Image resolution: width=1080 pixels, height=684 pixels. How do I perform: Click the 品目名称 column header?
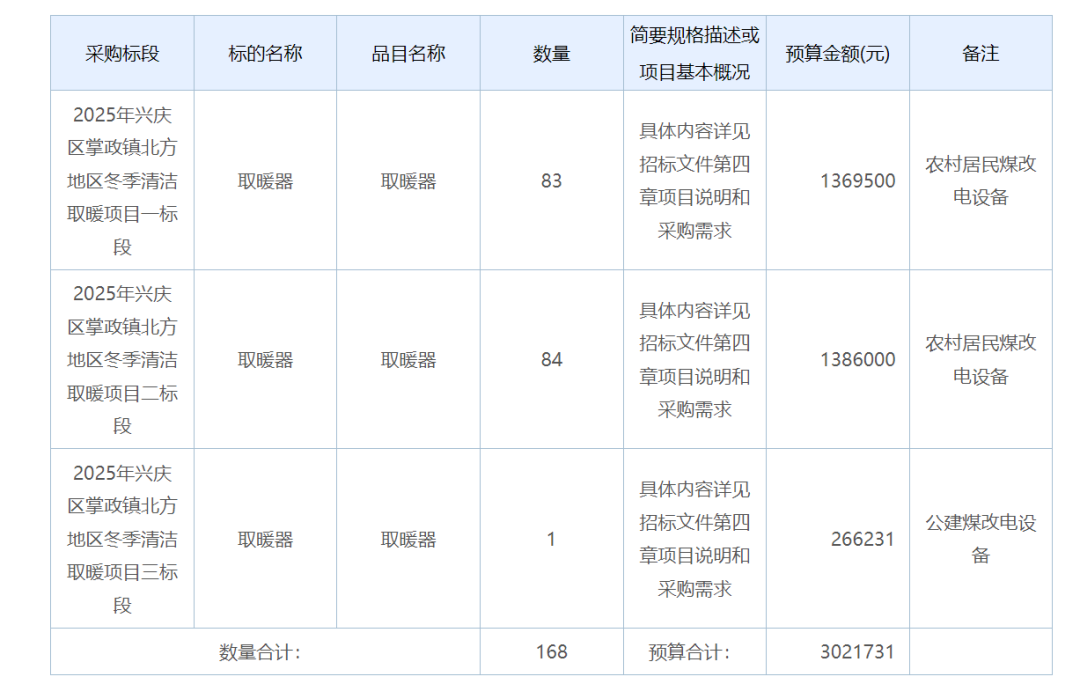click(x=408, y=54)
